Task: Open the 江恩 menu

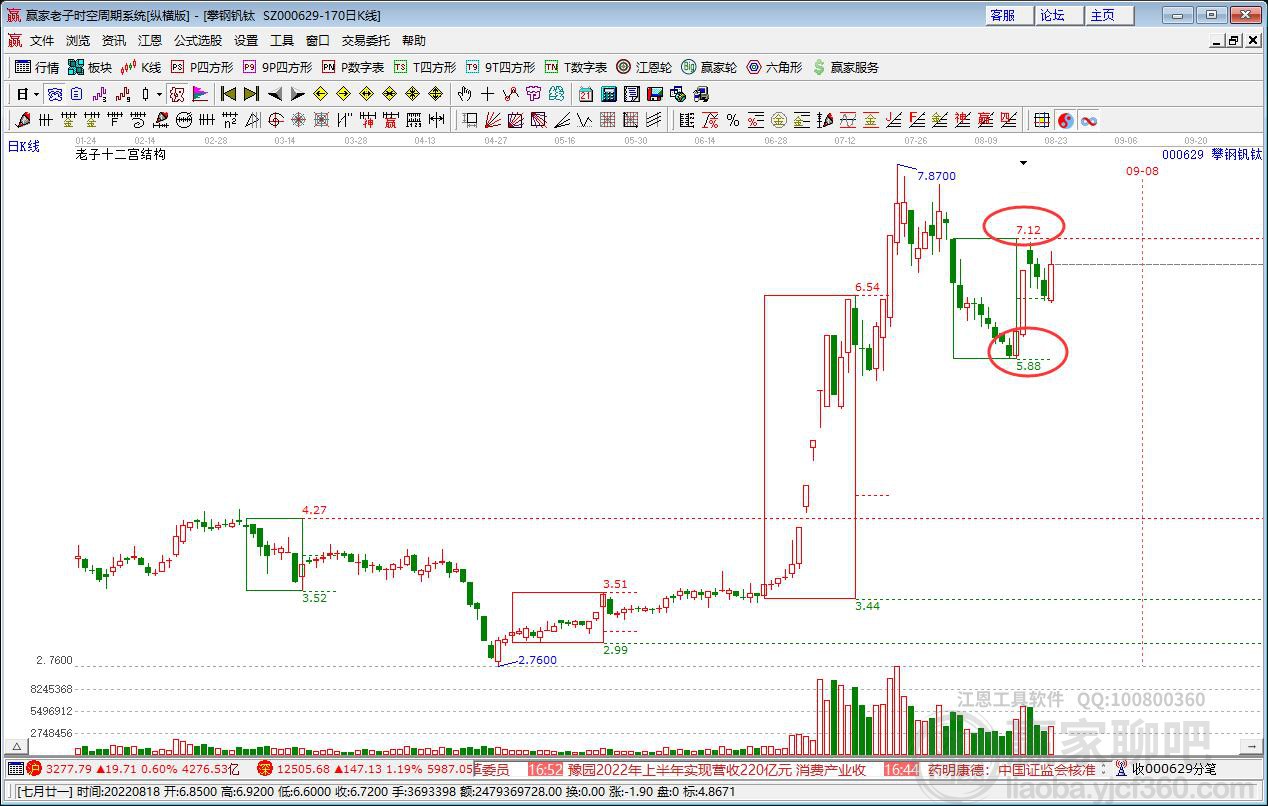Action: point(150,41)
